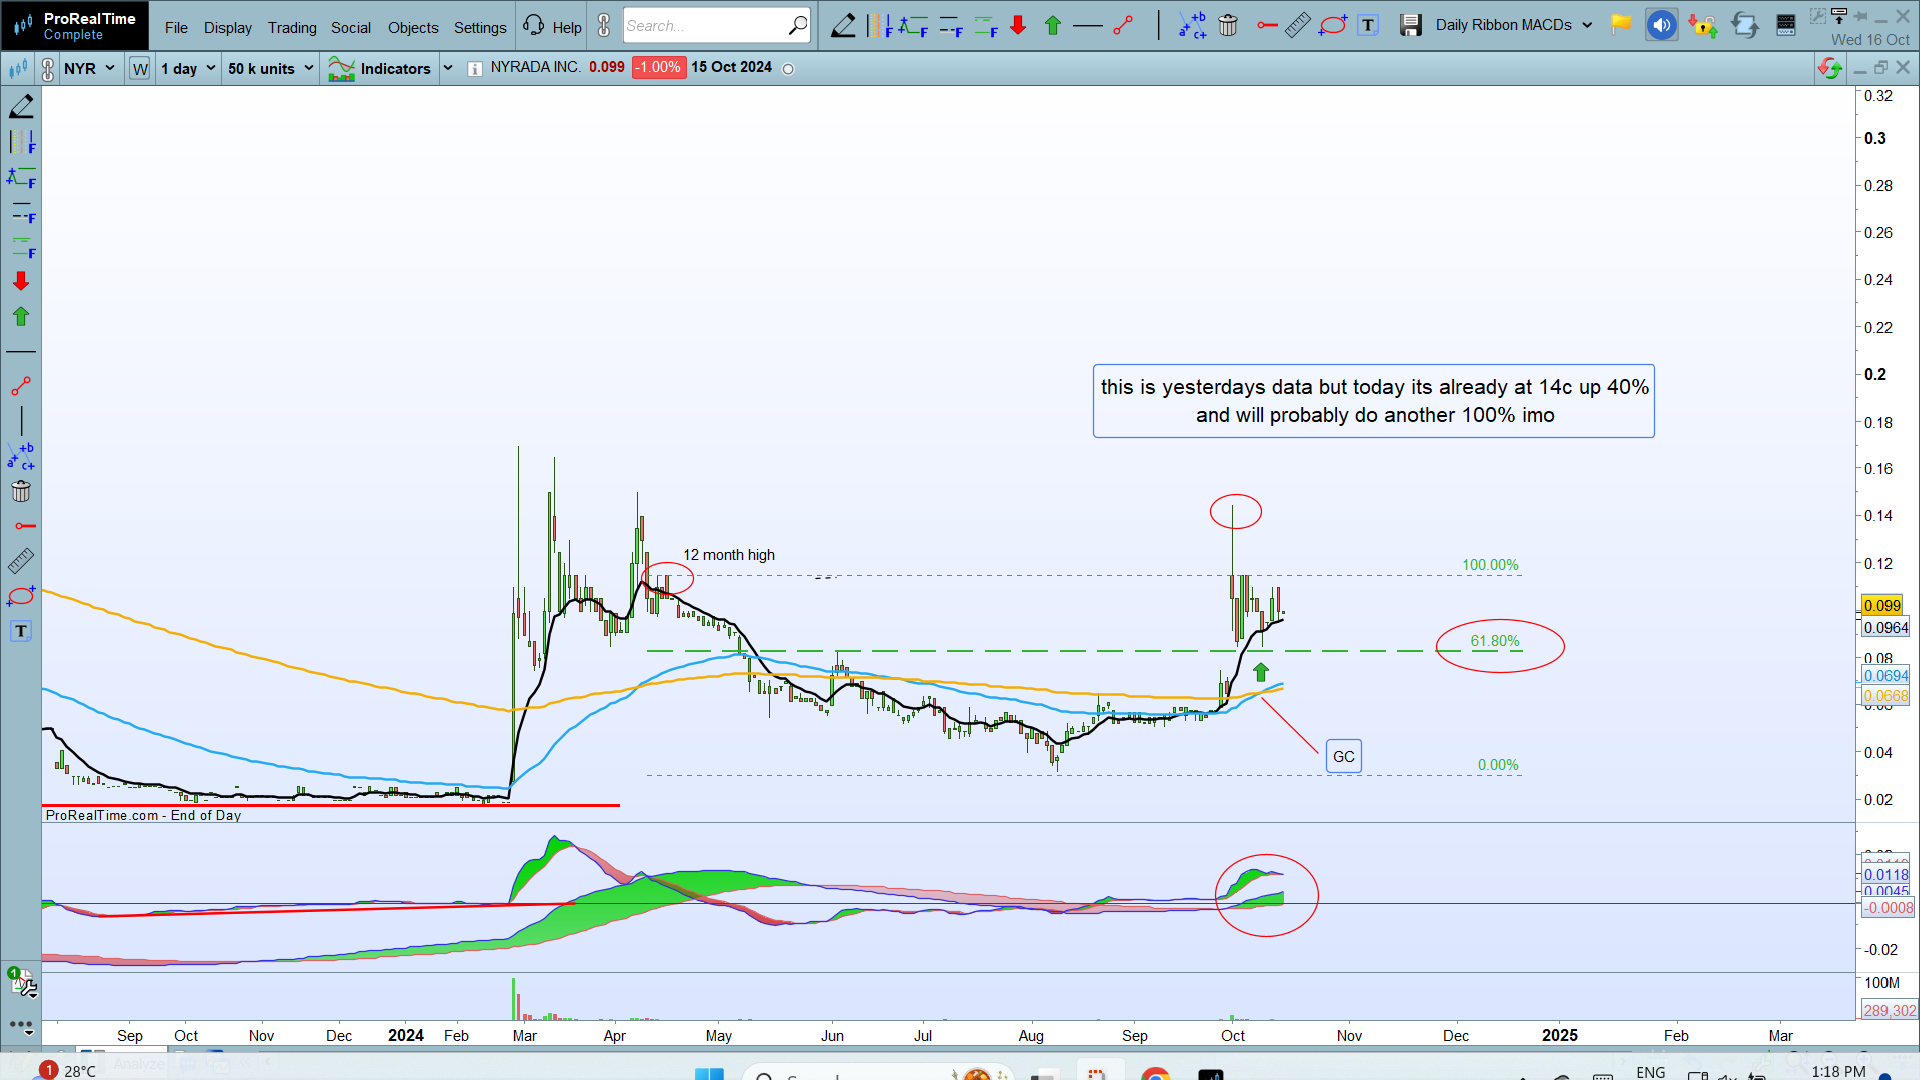Click the trash can in left sidebar
The height and width of the screenshot is (1080, 1920).
click(x=21, y=491)
